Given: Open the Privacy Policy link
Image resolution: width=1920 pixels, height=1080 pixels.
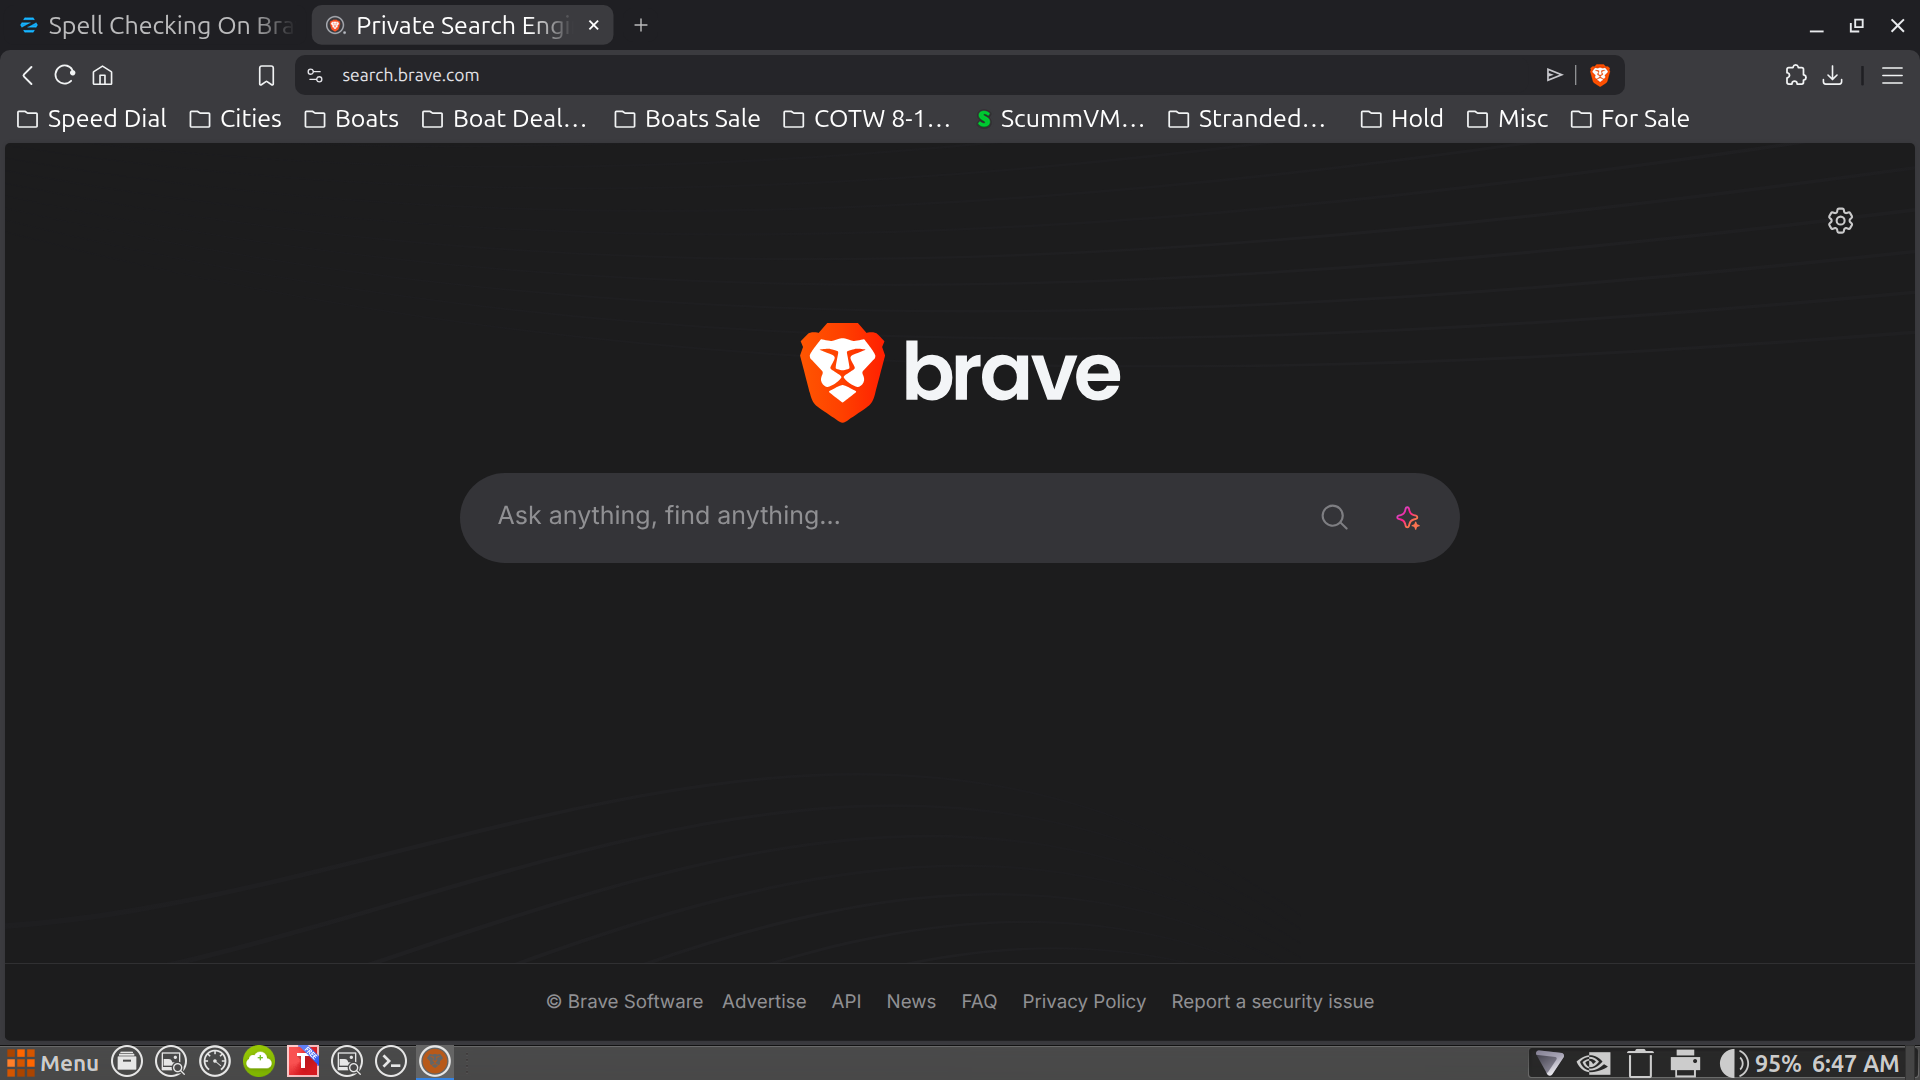Looking at the screenshot, I should pos(1084,1001).
